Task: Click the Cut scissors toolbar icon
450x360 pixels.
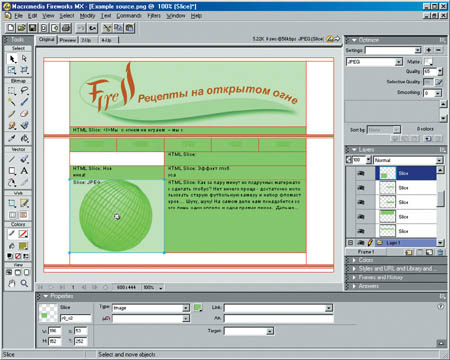Action: 107,28
